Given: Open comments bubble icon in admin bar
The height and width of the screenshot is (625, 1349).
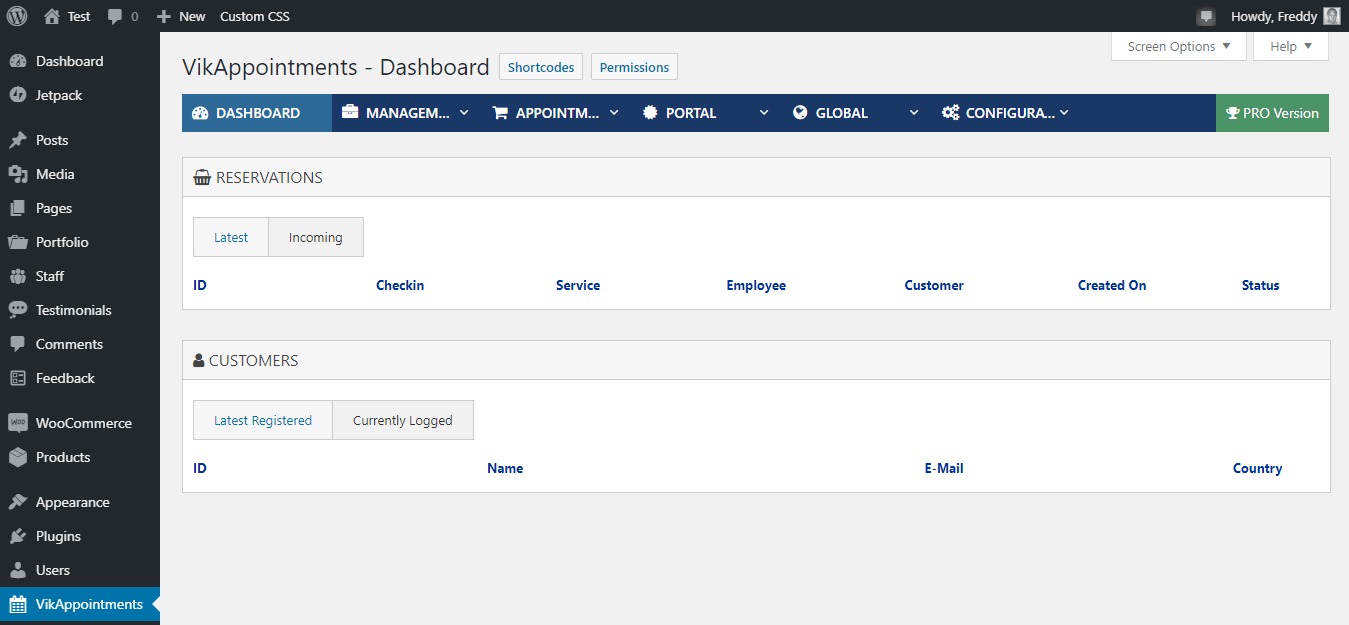Looking at the screenshot, I should [115, 17].
